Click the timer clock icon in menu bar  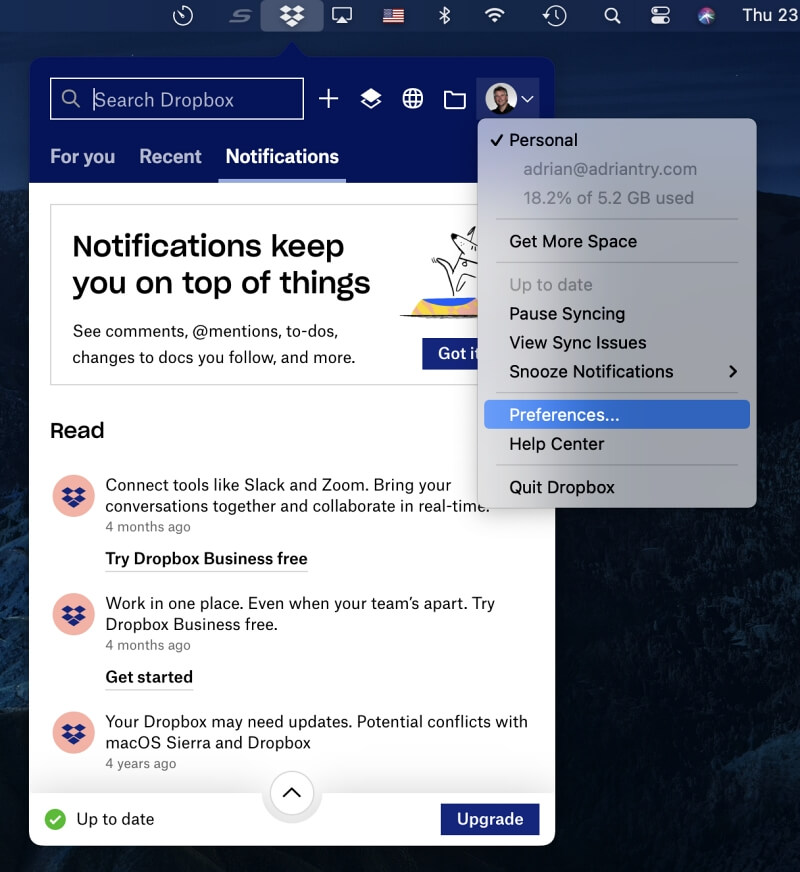183,16
